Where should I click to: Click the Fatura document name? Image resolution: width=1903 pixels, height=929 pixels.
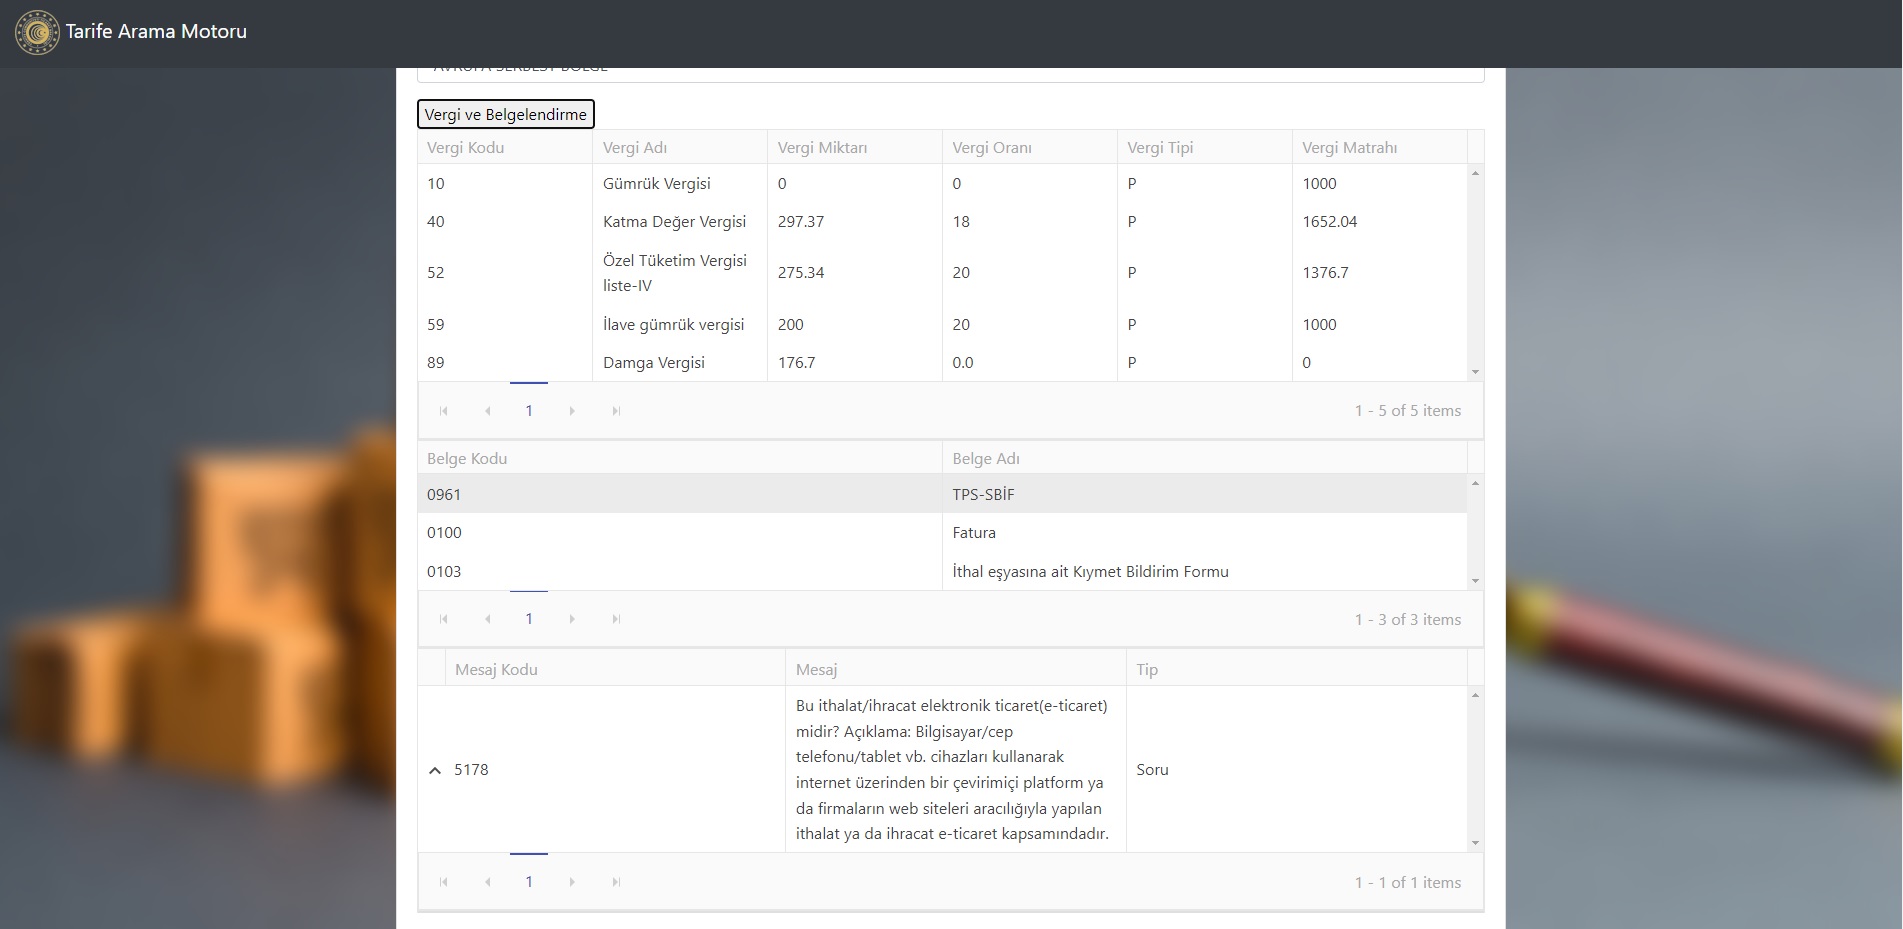974,533
